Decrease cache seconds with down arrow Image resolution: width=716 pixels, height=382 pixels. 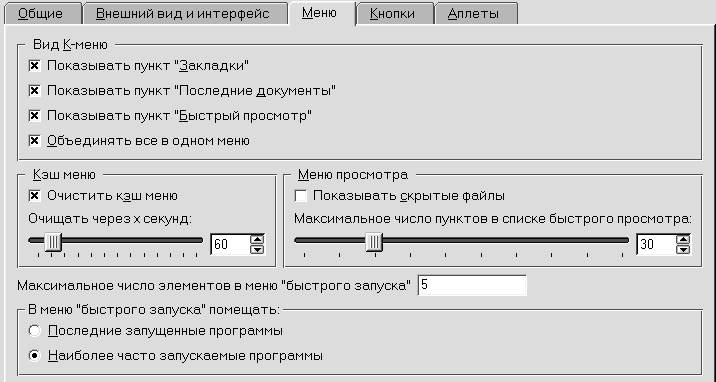pos(257,249)
